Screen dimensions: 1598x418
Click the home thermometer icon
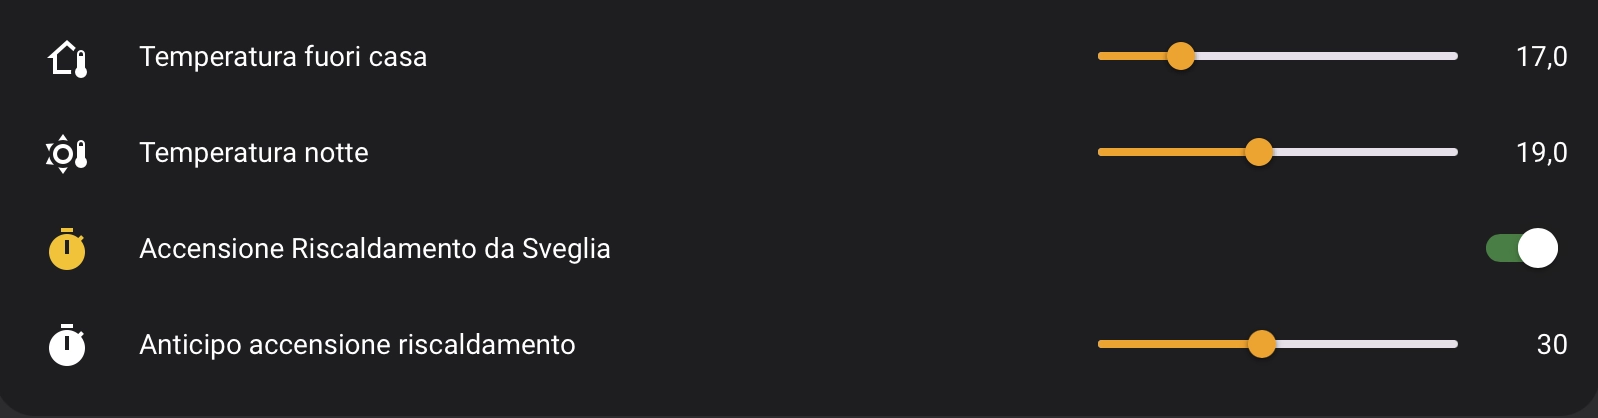[x=67, y=58]
